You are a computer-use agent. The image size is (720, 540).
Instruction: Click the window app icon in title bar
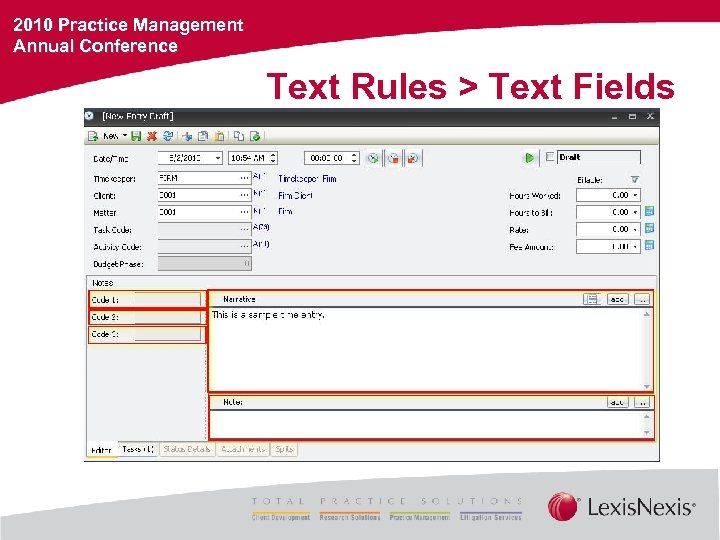click(90, 116)
